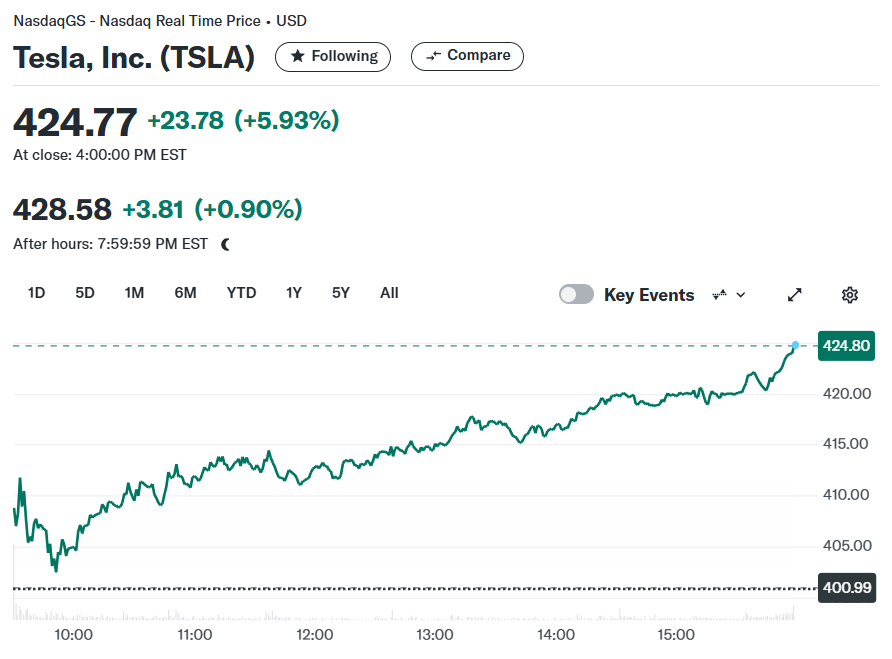Viewport: 892px width, 659px height.
Task: Click the compare arrows icon
Action: coord(433,56)
